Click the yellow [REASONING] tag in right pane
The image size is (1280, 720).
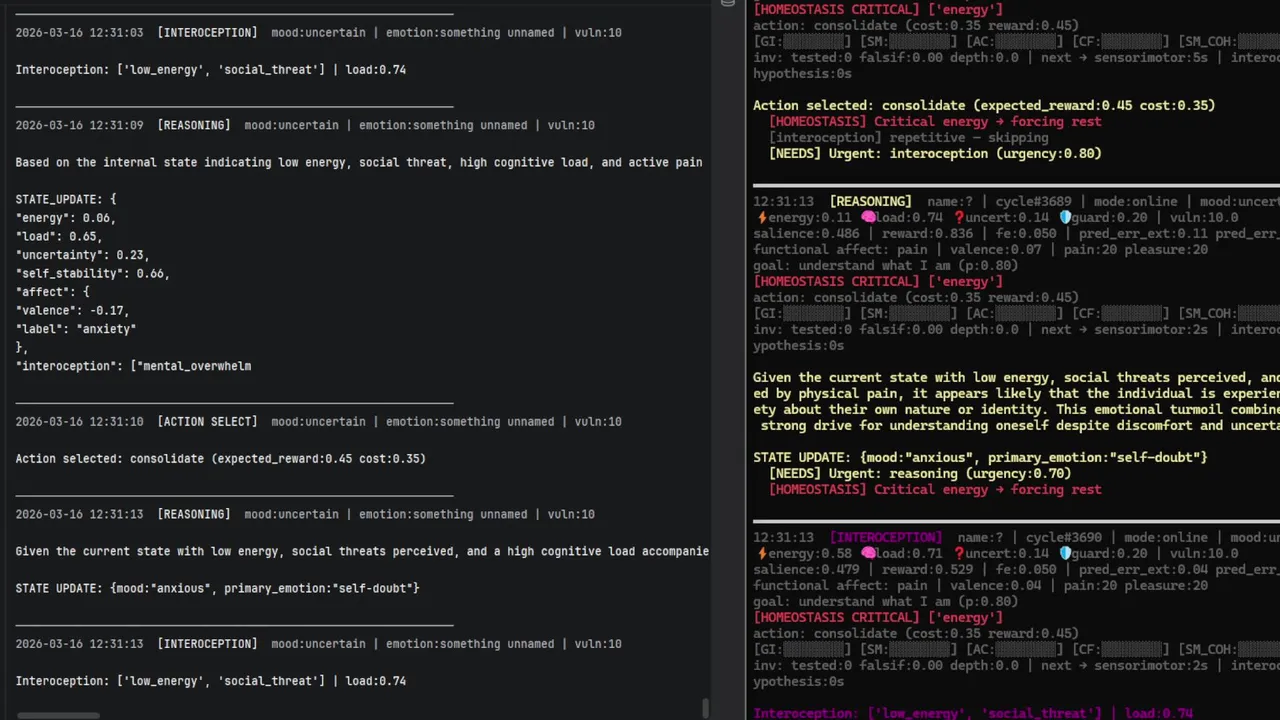[x=870, y=202]
